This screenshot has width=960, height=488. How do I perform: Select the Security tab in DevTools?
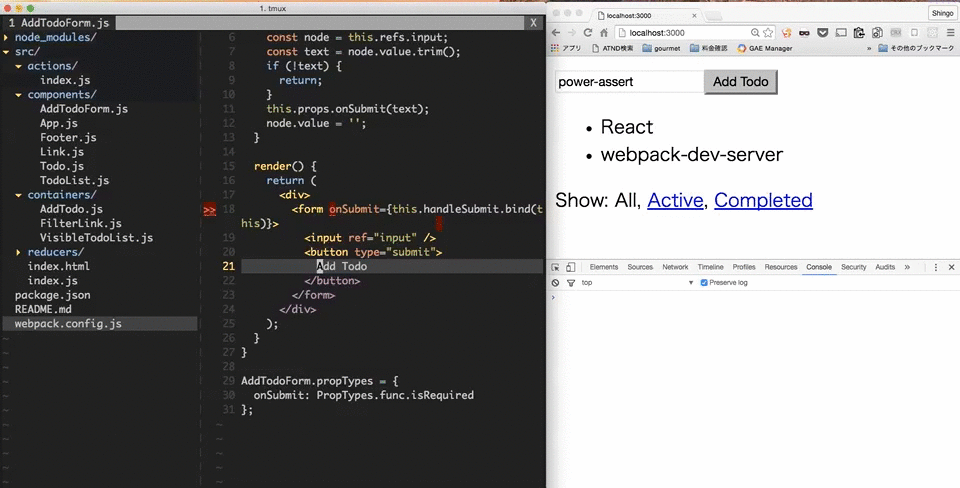[x=853, y=268]
